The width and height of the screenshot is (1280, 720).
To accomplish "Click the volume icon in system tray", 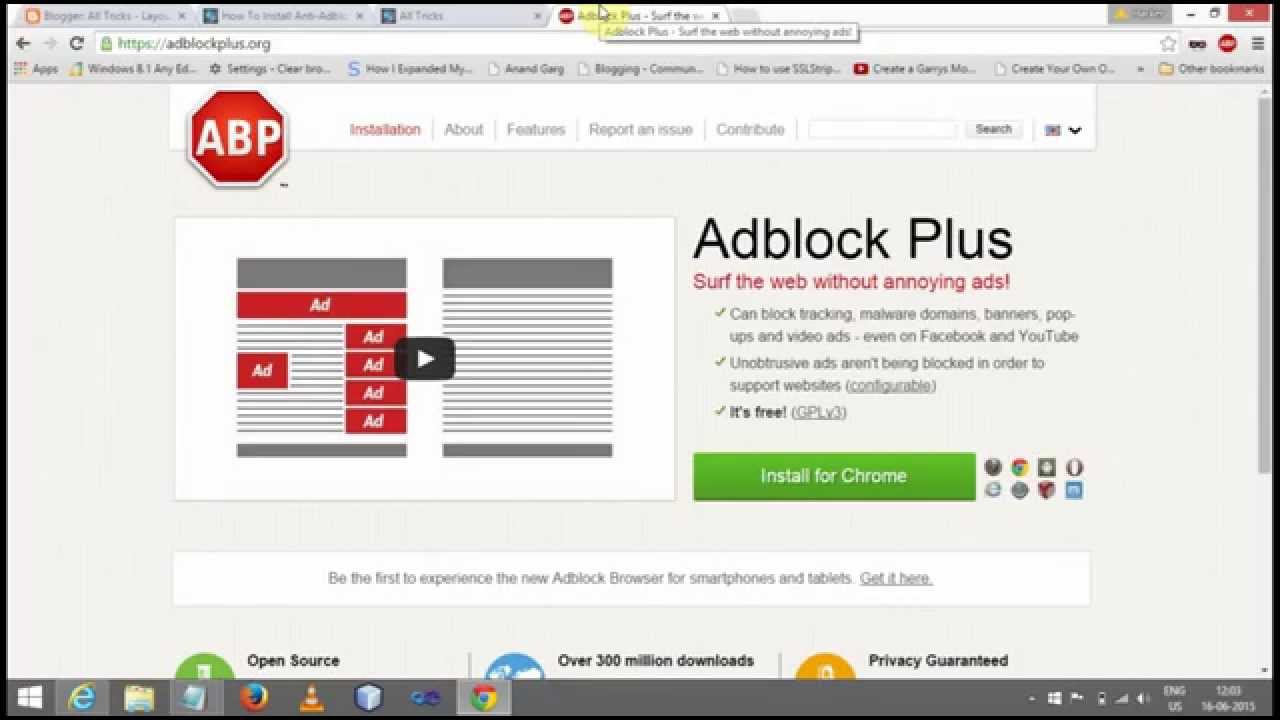I will [x=1144, y=698].
